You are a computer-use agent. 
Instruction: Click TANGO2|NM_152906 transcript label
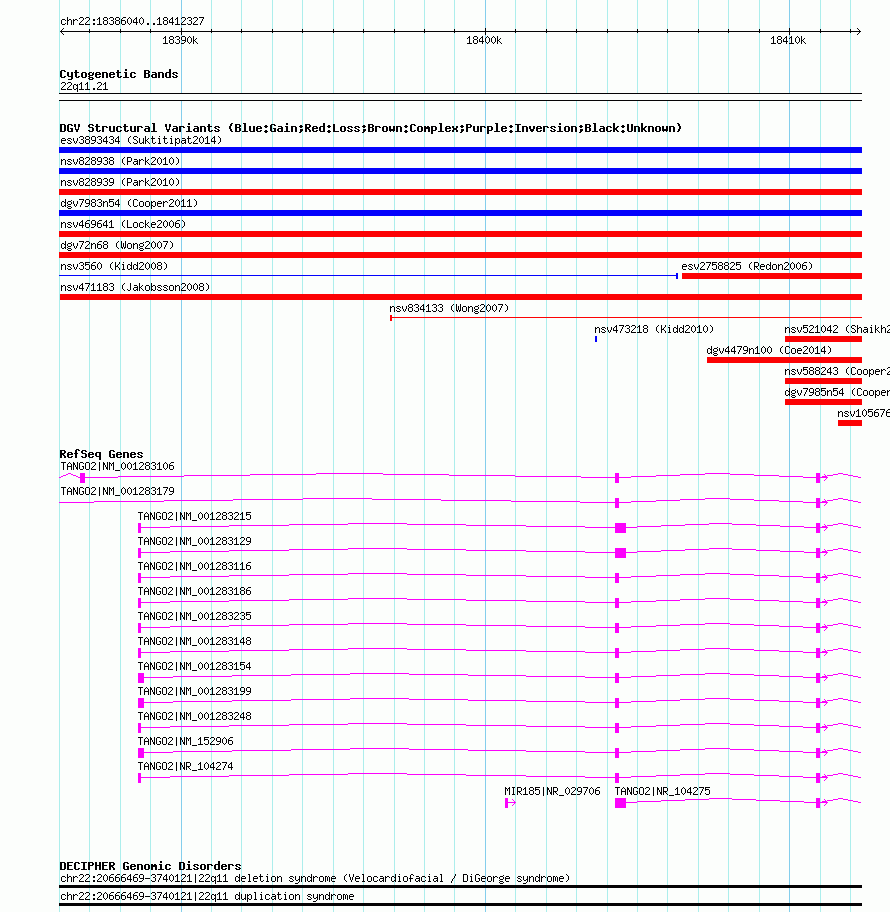185,741
